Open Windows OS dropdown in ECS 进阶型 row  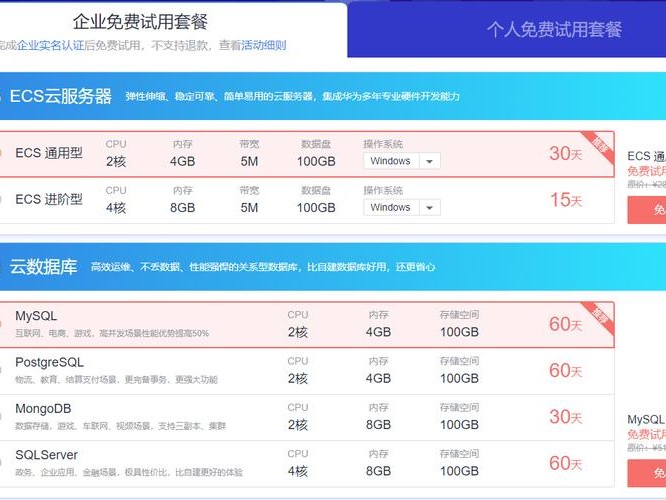(x=402, y=207)
